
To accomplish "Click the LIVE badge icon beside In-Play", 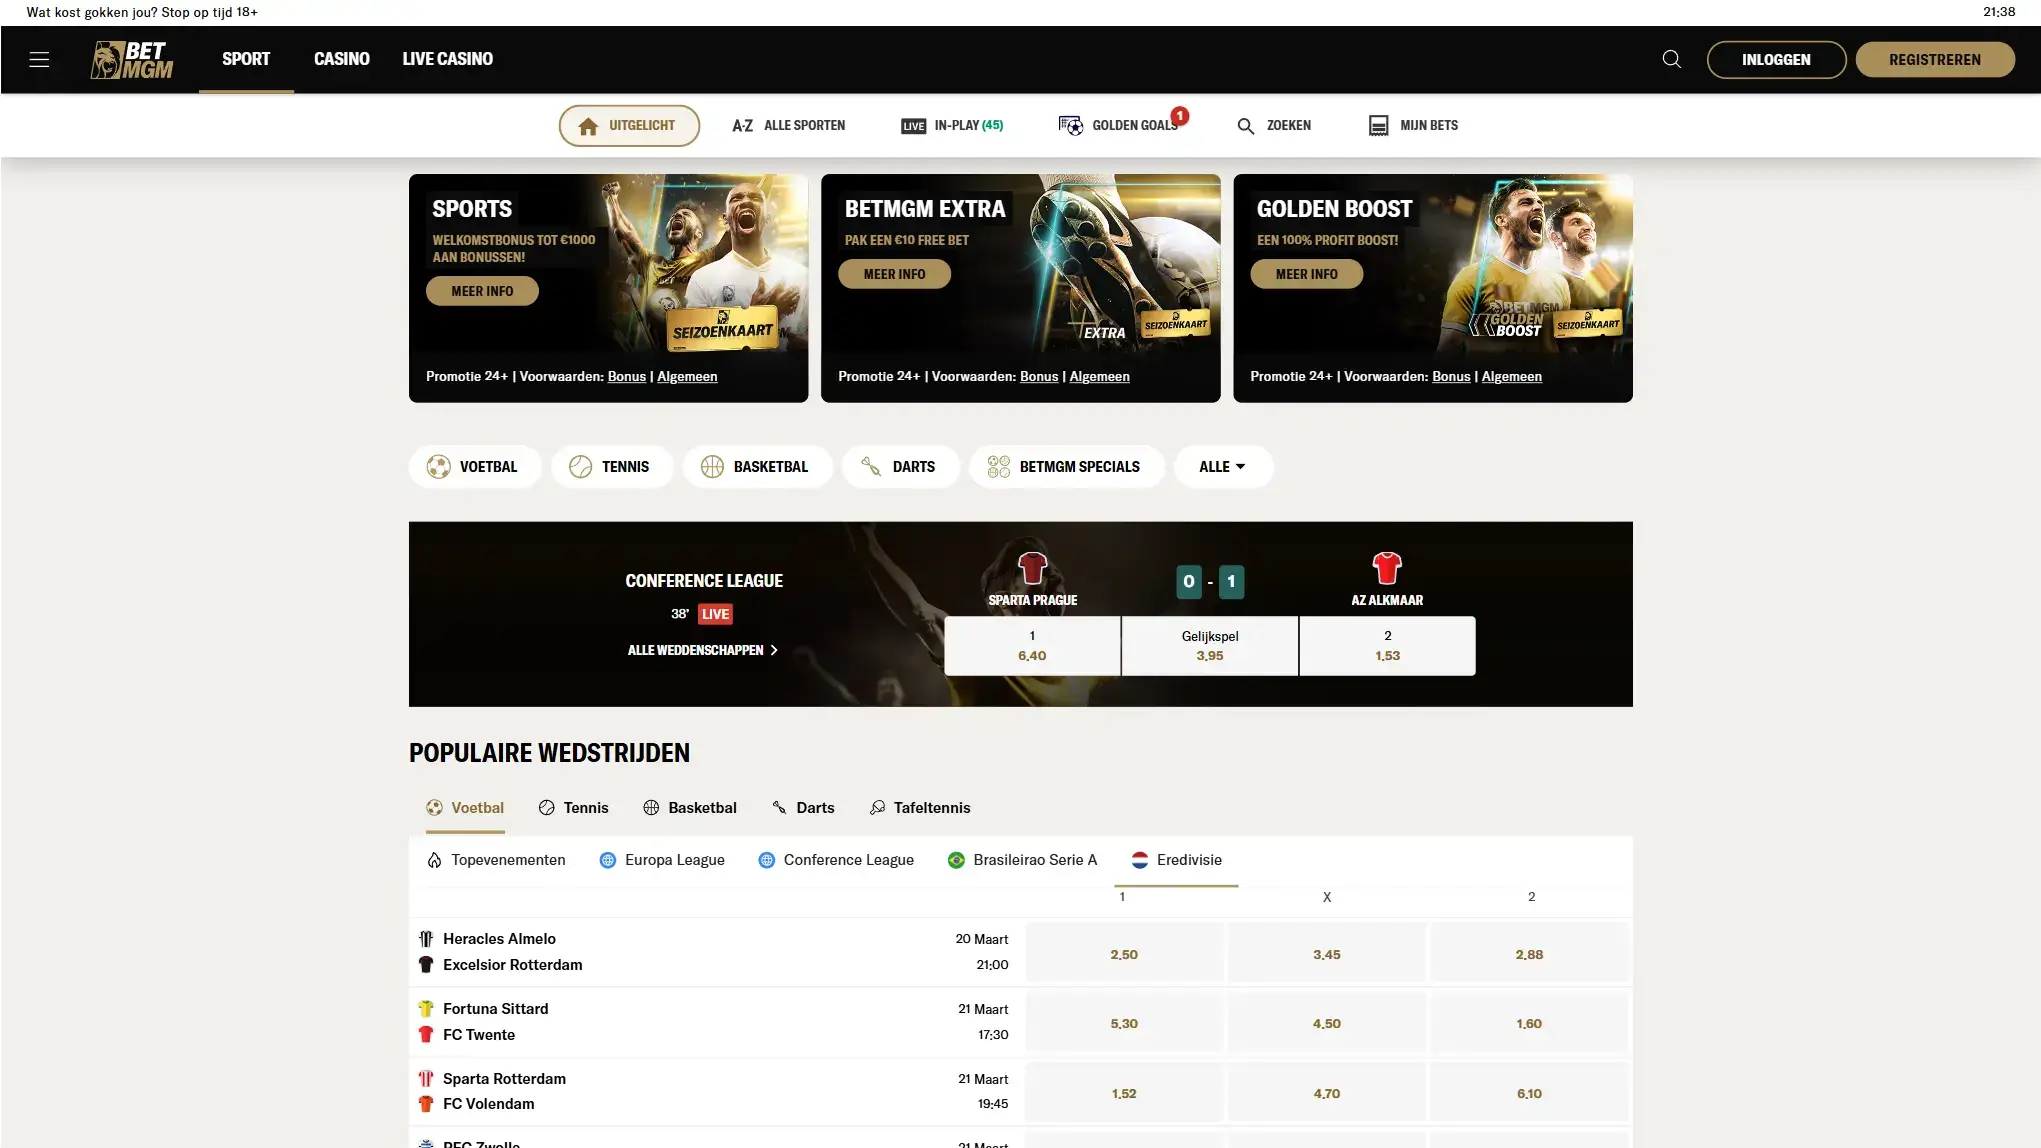I will (913, 126).
